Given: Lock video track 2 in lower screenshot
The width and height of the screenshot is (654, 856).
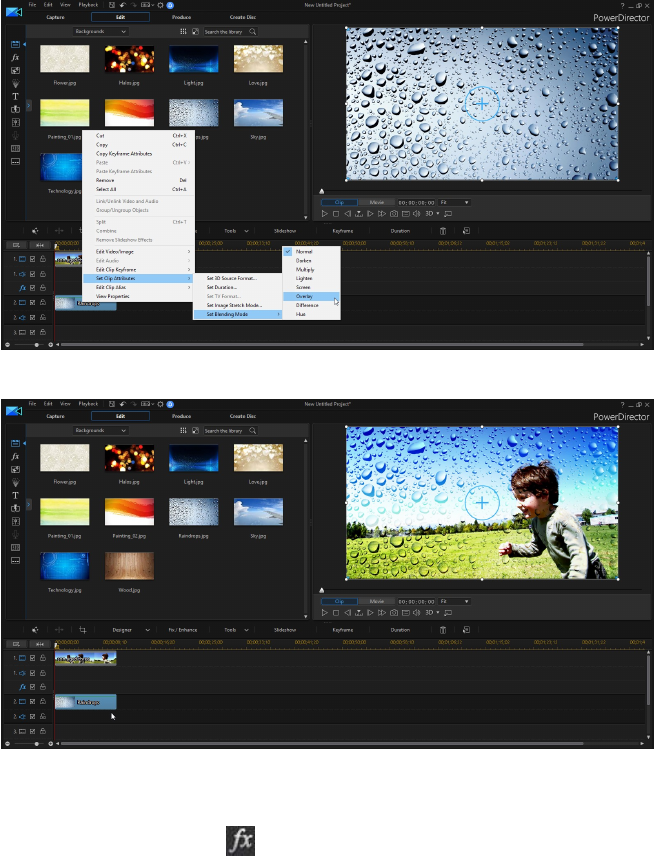Looking at the screenshot, I should [43, 701].
